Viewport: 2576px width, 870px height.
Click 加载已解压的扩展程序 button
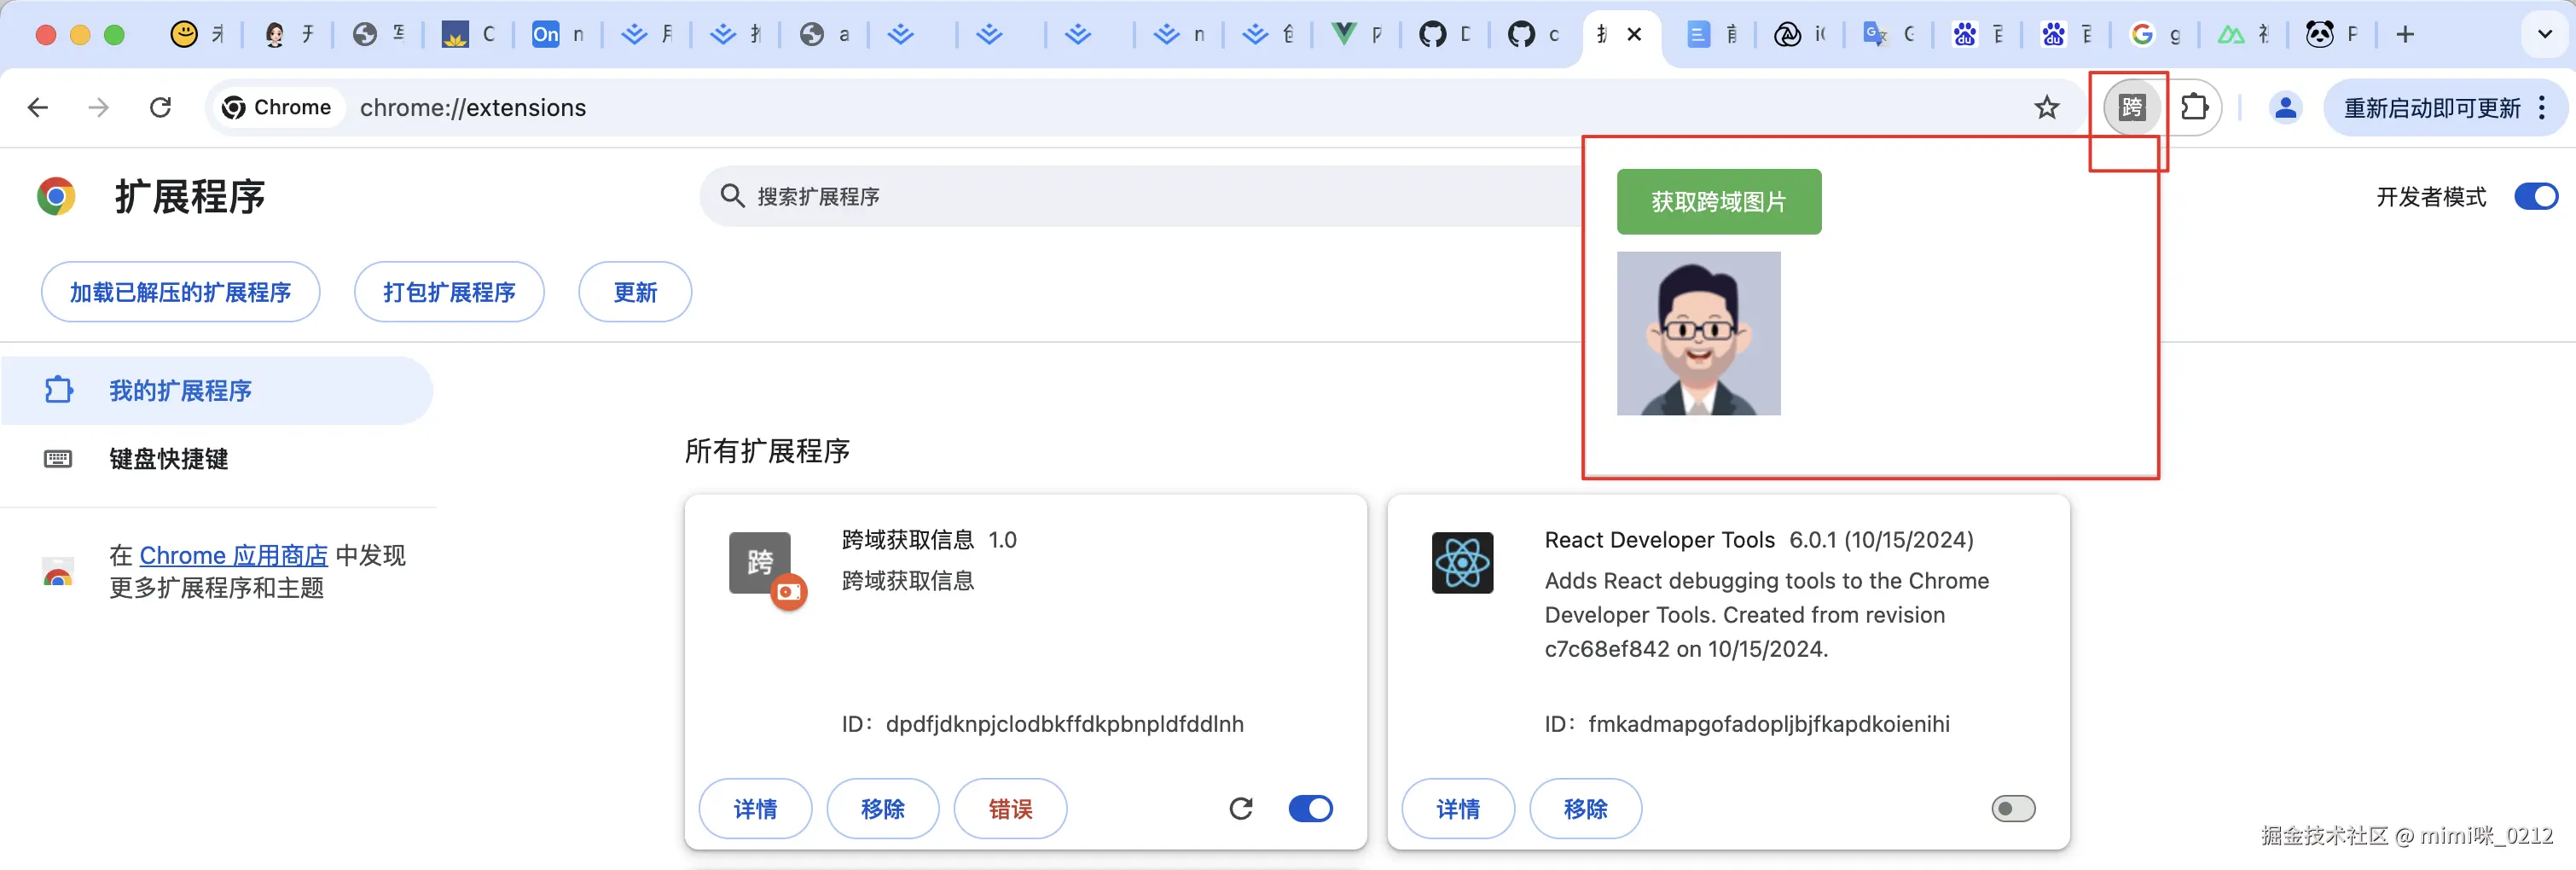[x=180, y=292]
